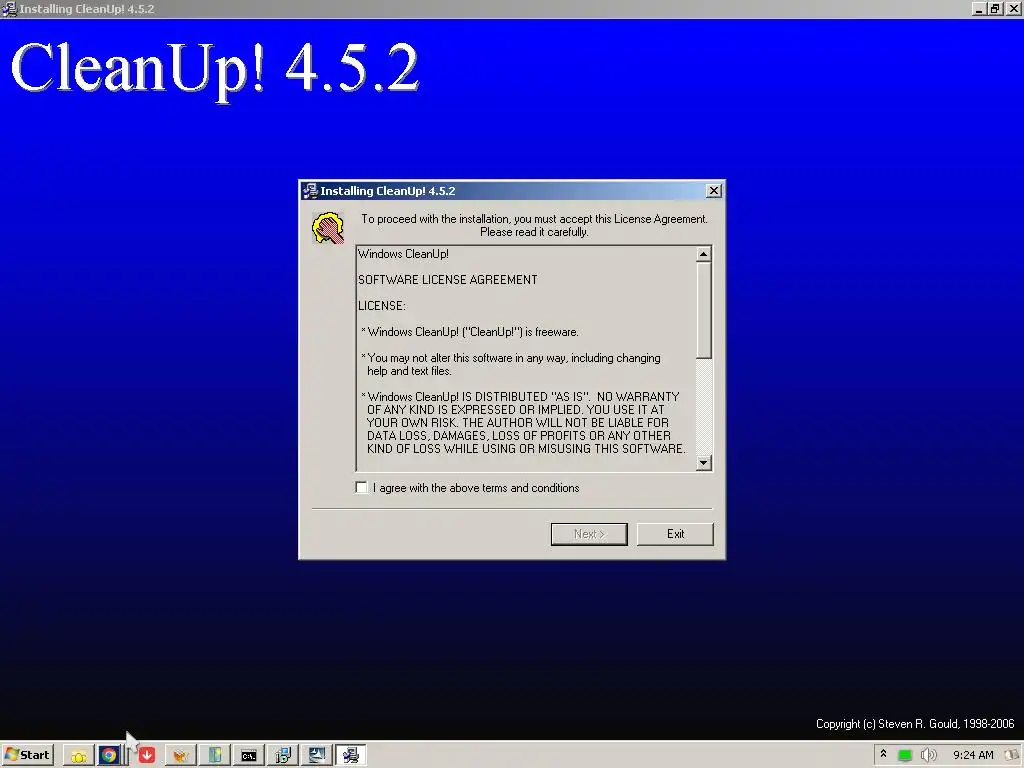Expand hidden system tray icons
This screenshot has width=1024, height=768.
tap(883, 754)
